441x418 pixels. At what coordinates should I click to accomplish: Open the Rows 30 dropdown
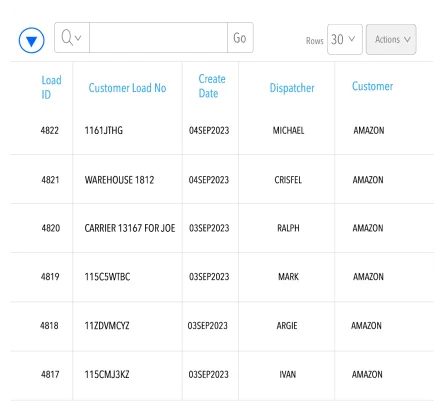(x=344, y=39)
